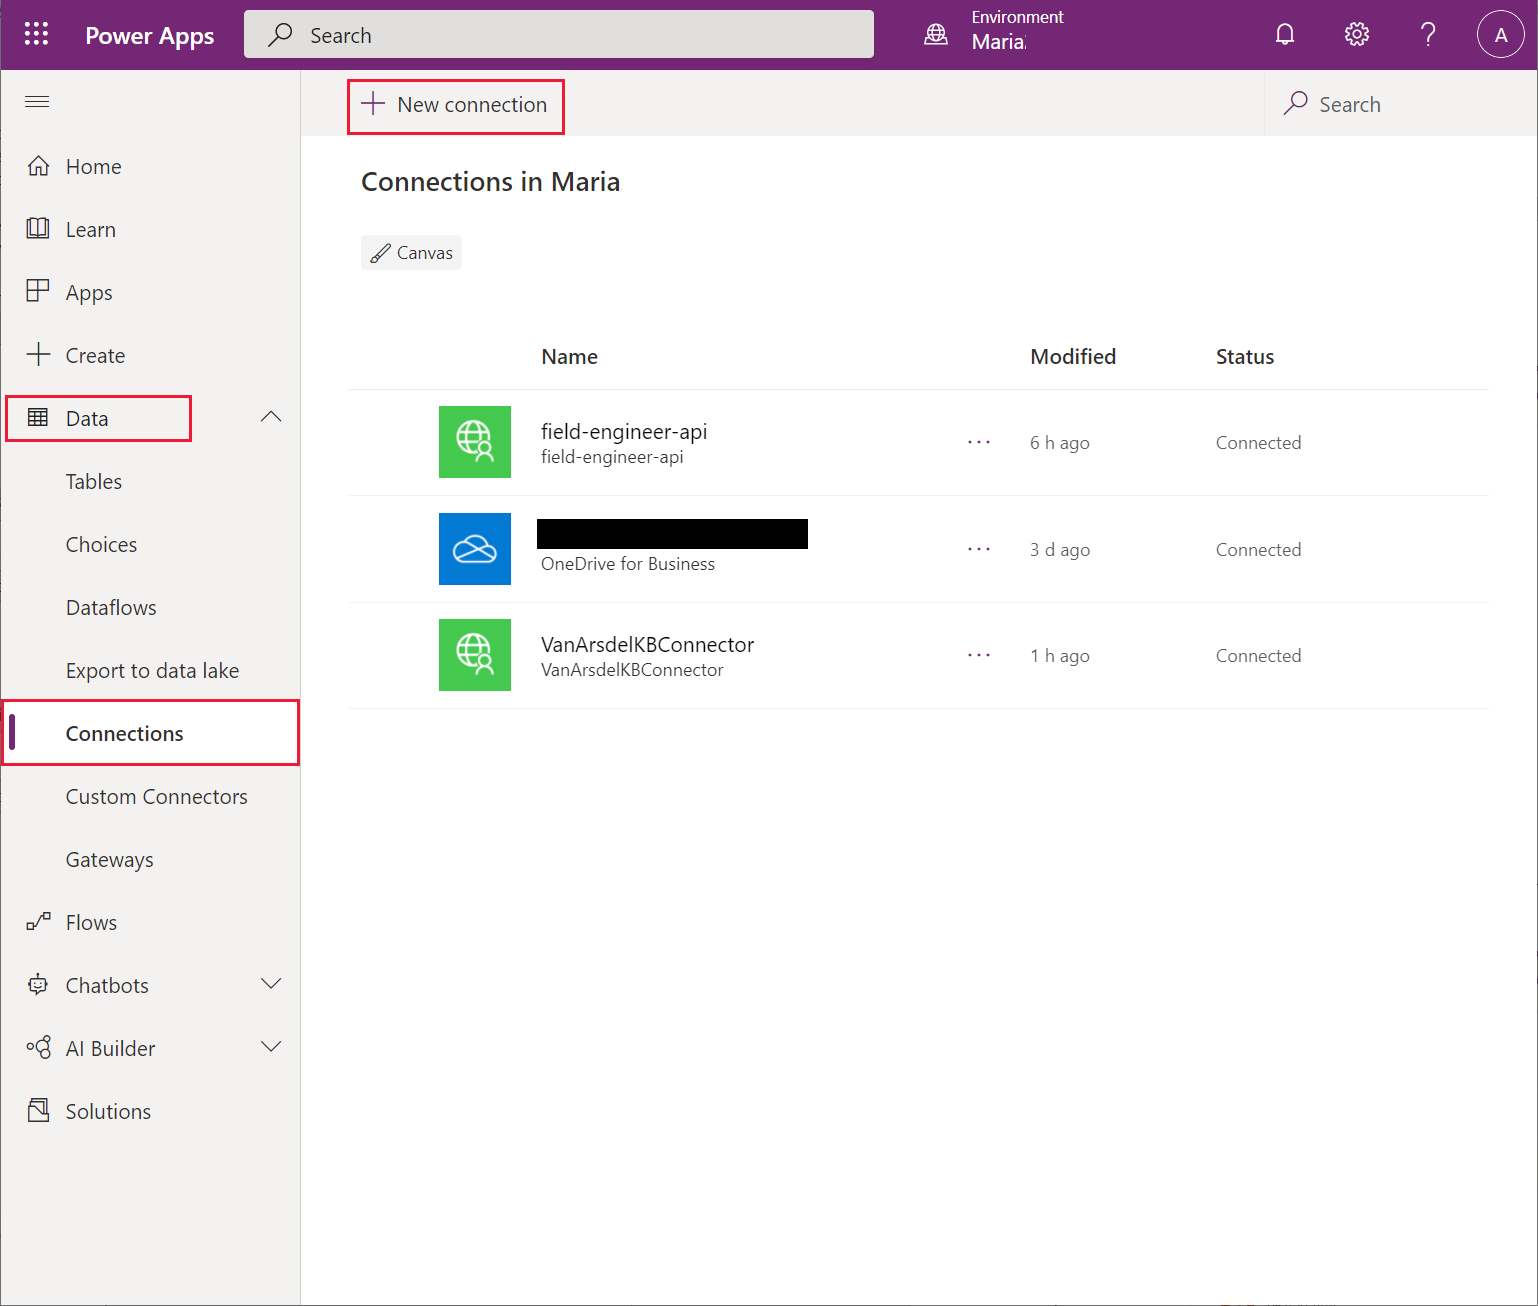Open the Power Apps waffle app launcher

click(x=36, y=33)
